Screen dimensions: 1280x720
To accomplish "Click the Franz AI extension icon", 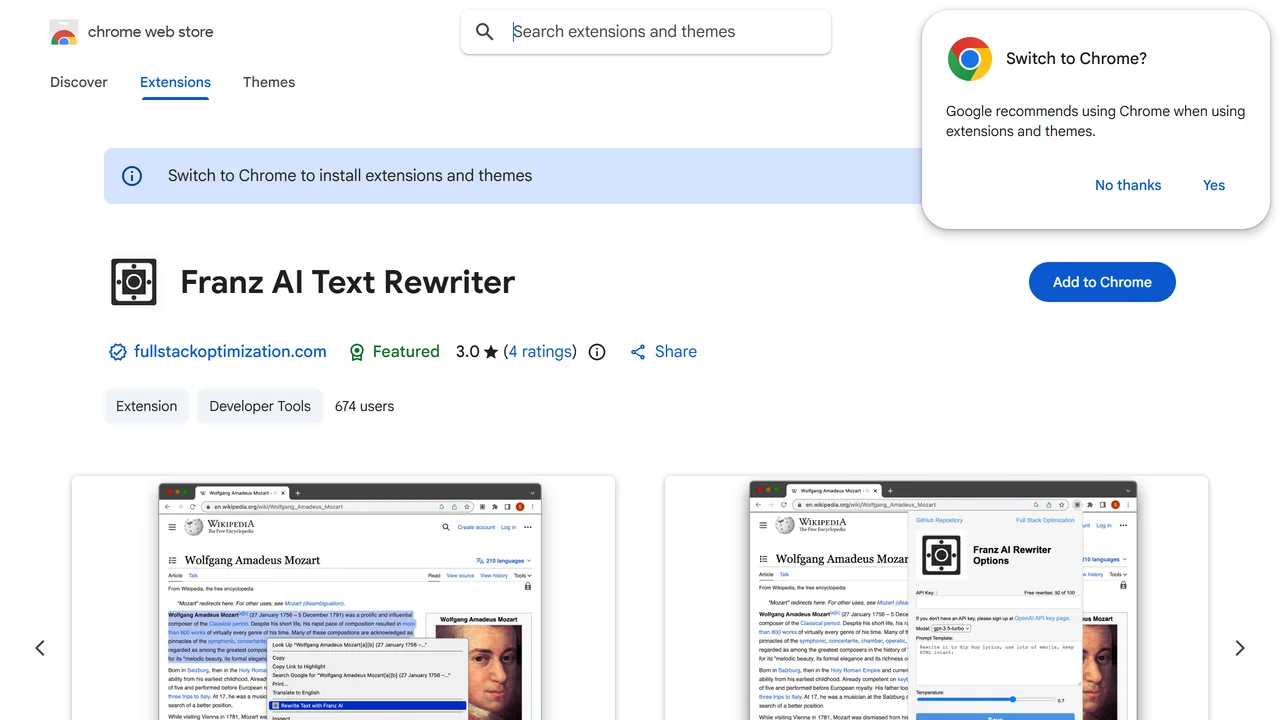I will click(133, 282).
